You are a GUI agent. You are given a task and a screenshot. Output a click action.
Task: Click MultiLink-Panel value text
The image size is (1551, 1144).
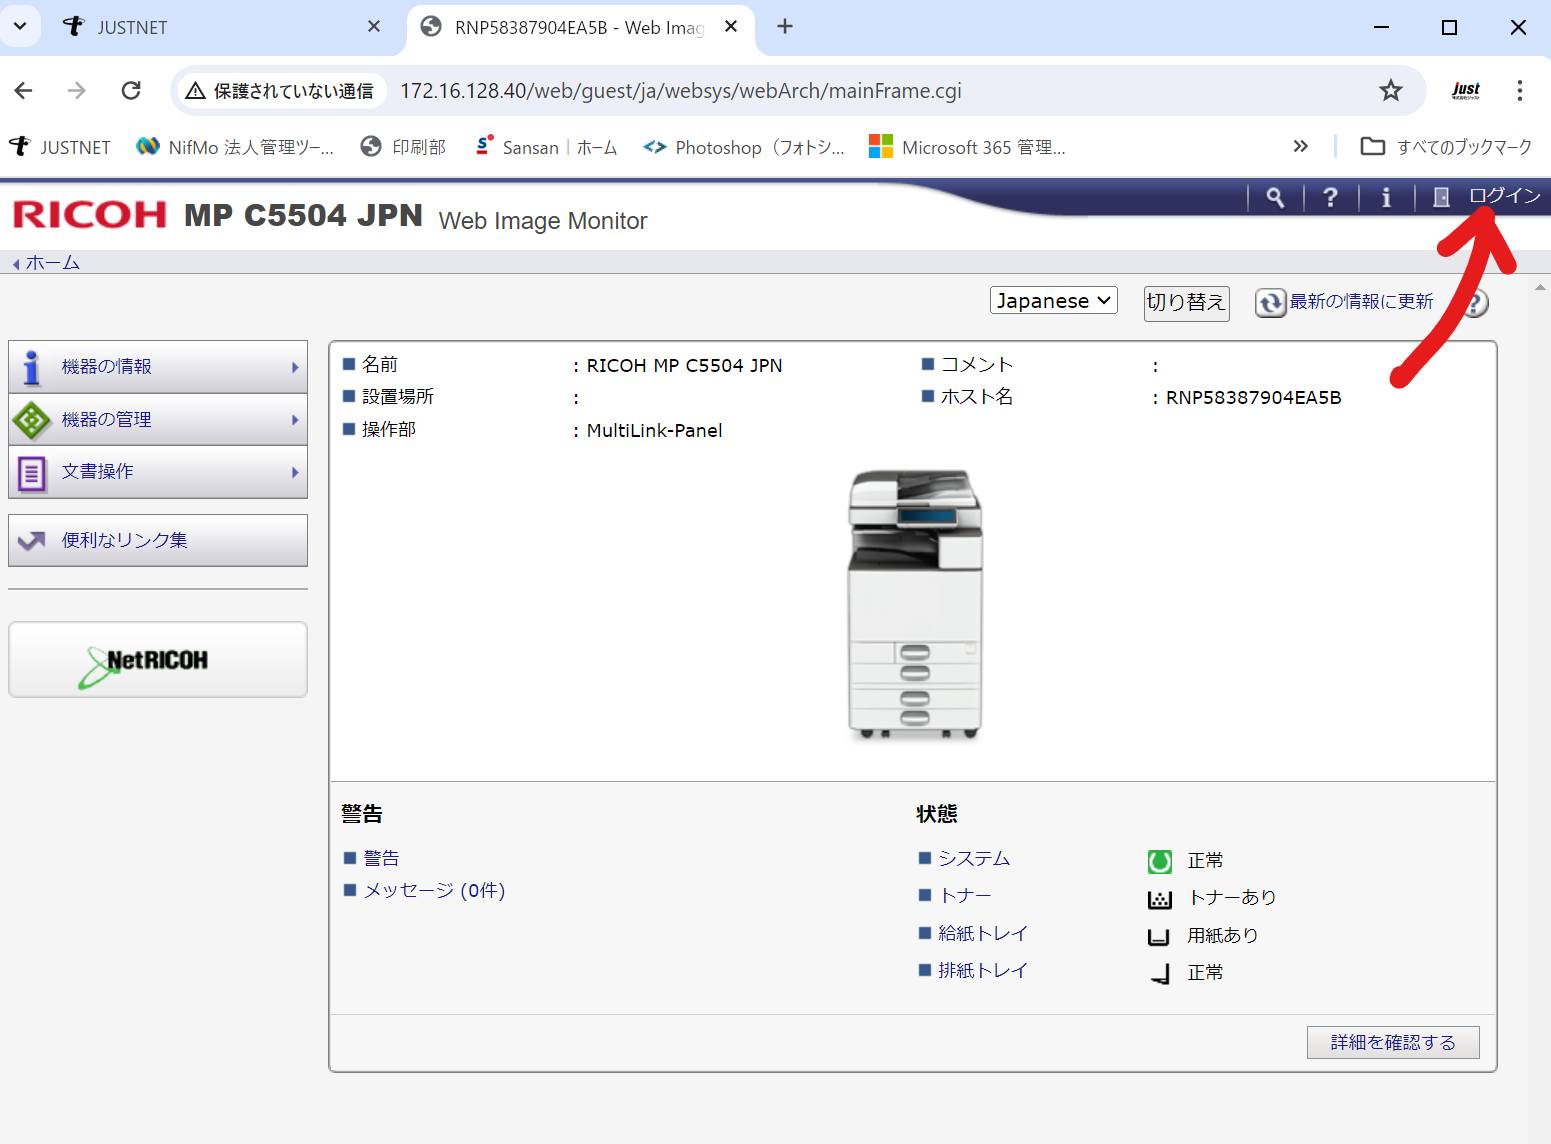tap(655, 431)
